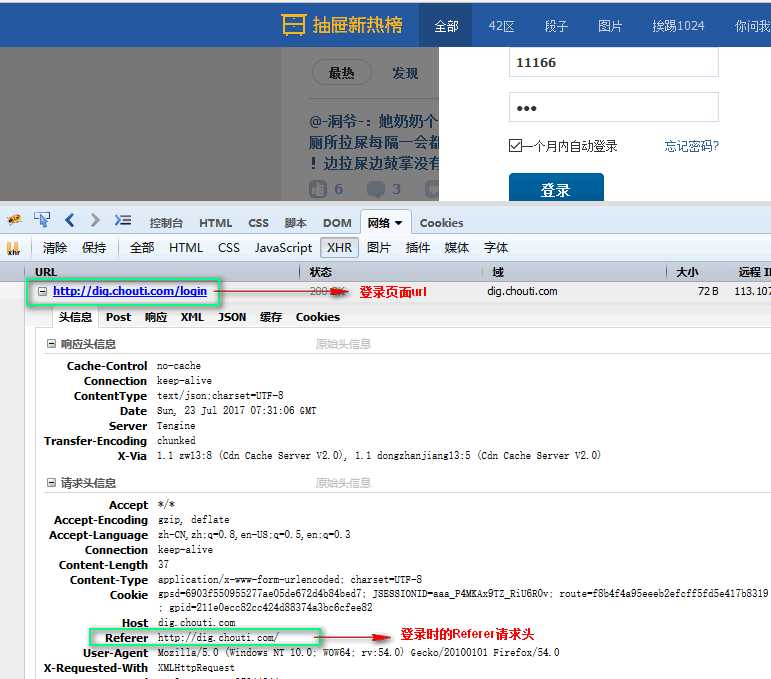Click the upvote icon showing 6

[318, 189]
